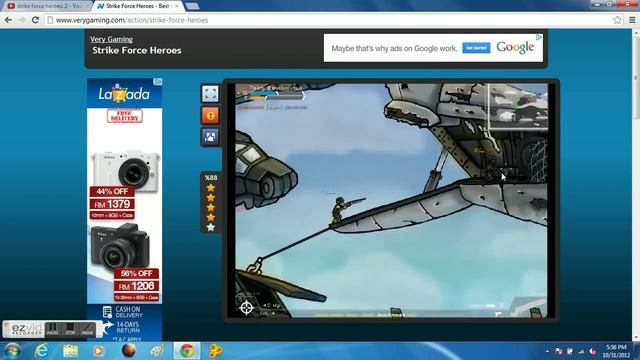Click the black Nikon camera ad image
Image resolution: width=640 pixels, height=360 pixels.
119,247
